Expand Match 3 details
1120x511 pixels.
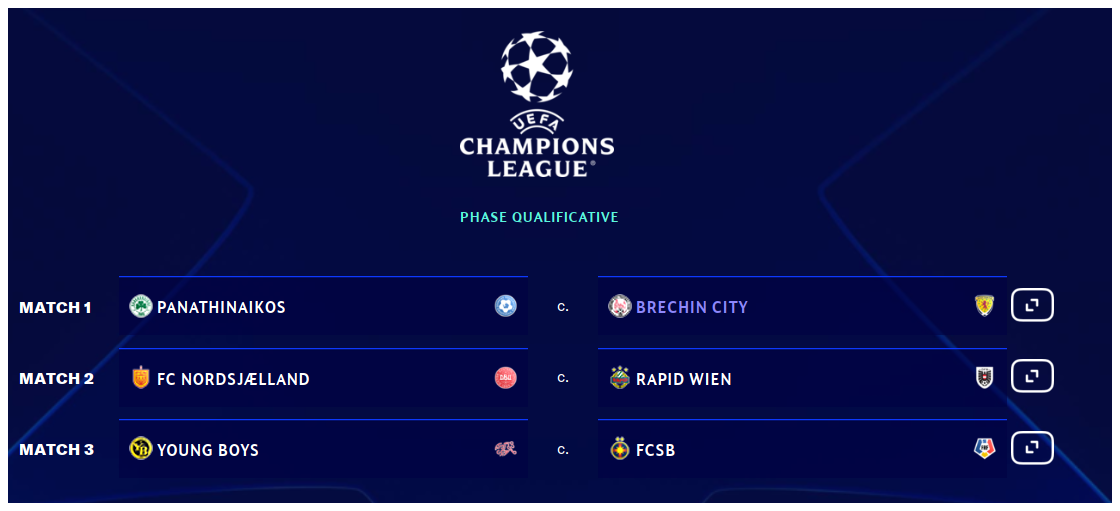point(1032,448)
